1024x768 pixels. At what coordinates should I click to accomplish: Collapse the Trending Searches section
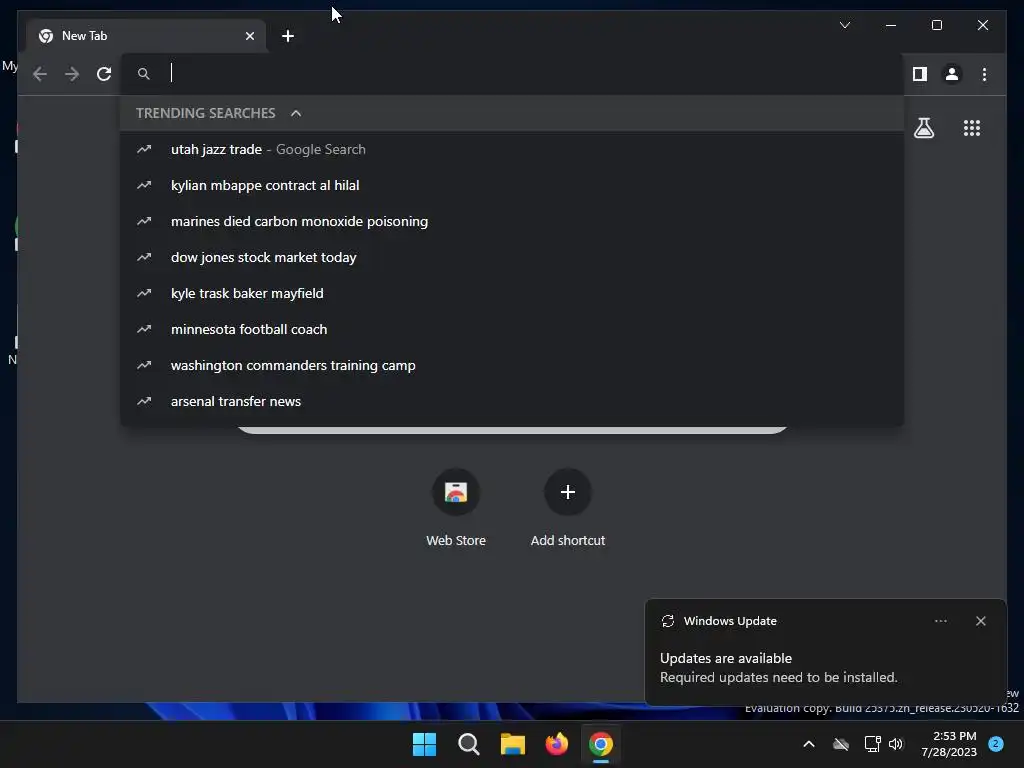[x=296, y=113]
